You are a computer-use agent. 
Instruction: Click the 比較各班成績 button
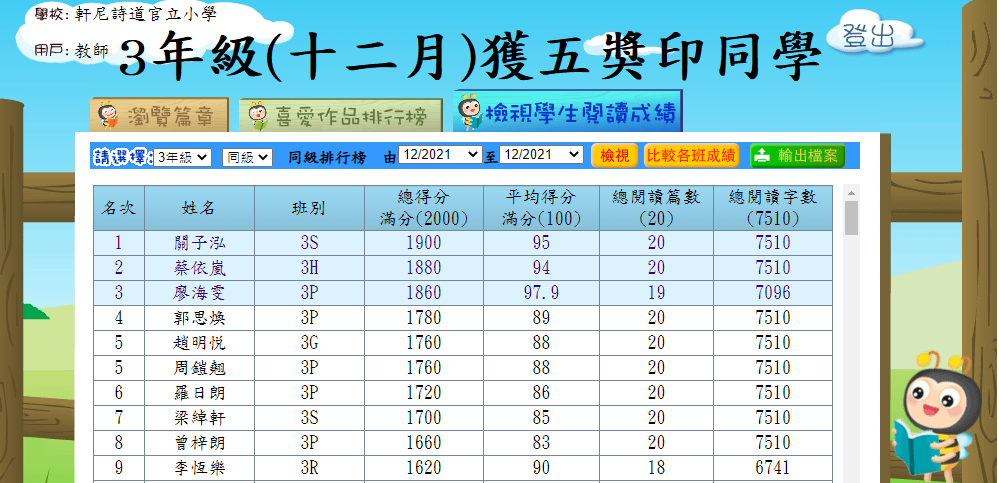tap(691, 155)
